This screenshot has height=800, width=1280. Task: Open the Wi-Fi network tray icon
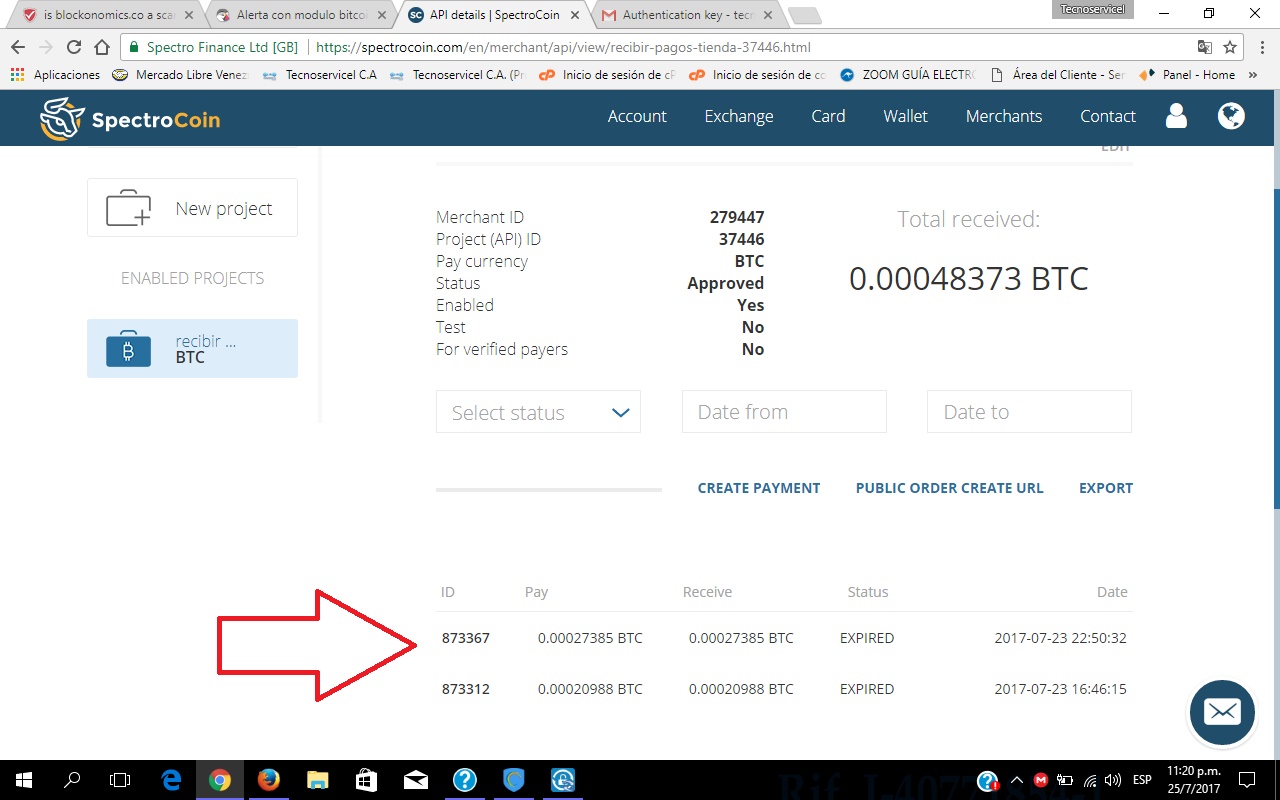pos(1090,780)
